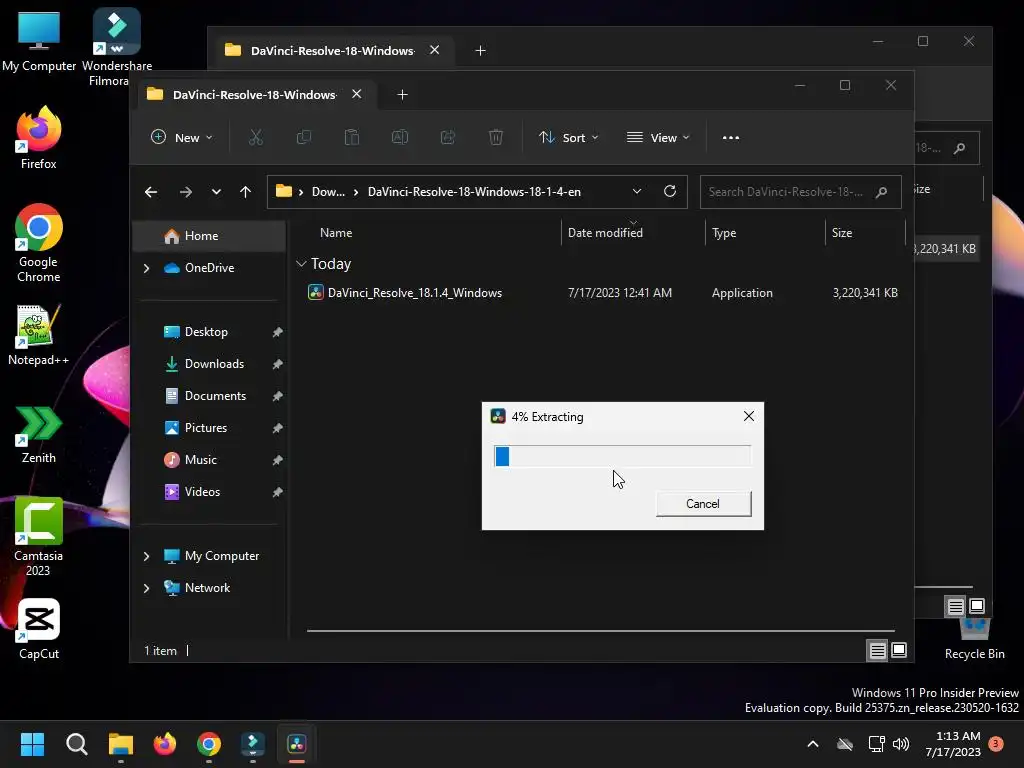Switch to details view in front window
The width and height of the screenshot is (1024, 768).
click(x=877, y=650)
